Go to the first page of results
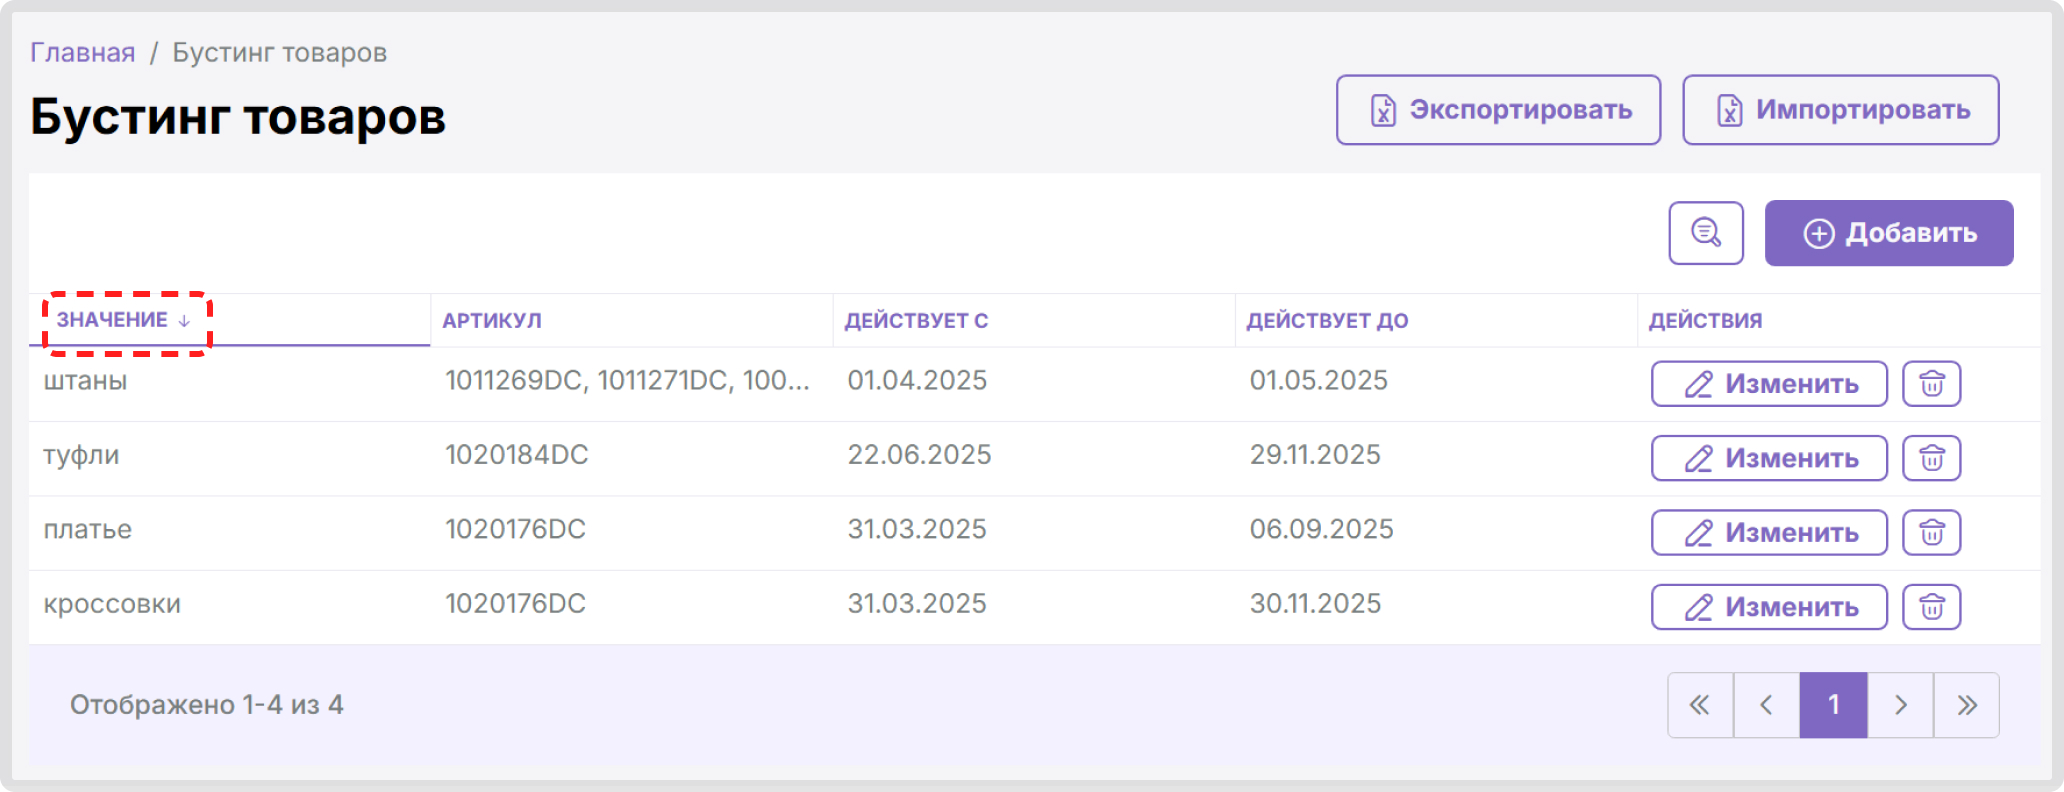The height and width of the screenshot is (792, 2064). pos(1699,705)
